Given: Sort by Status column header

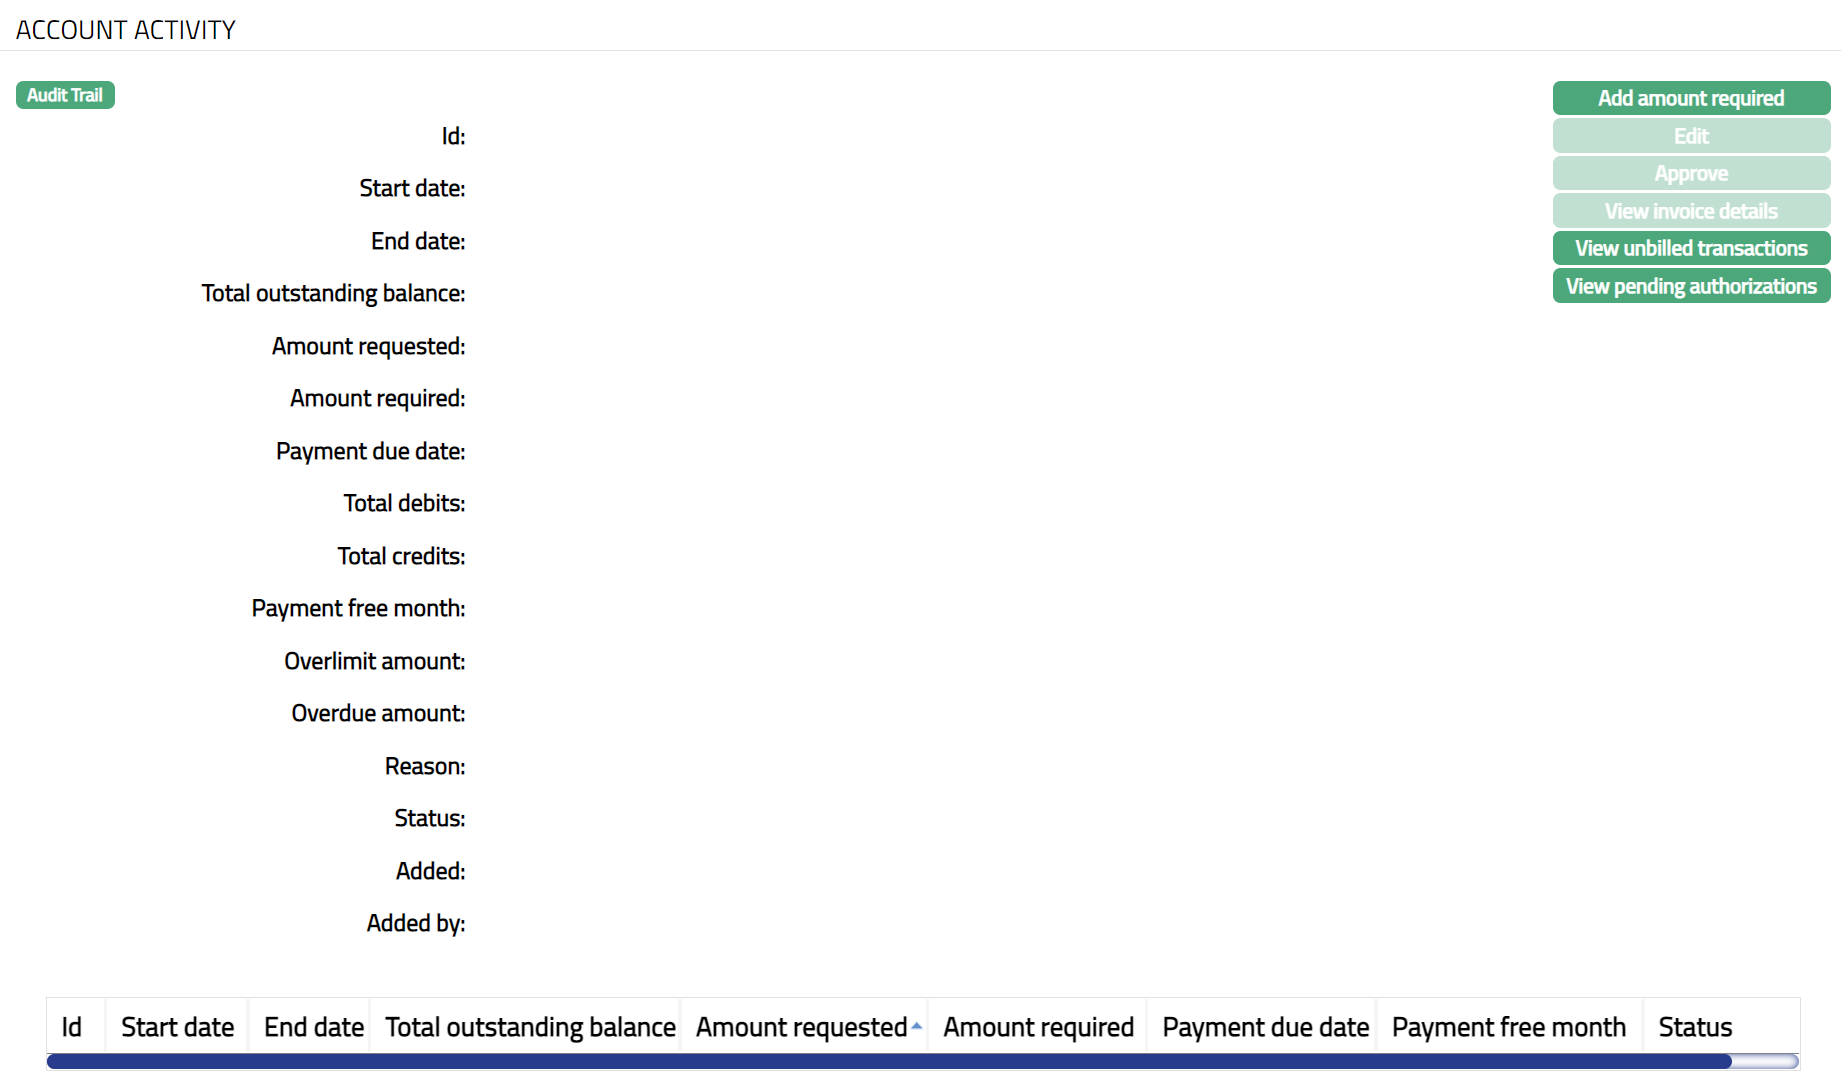Looking at the screenshot, I should click(x=1695, y=1027).
